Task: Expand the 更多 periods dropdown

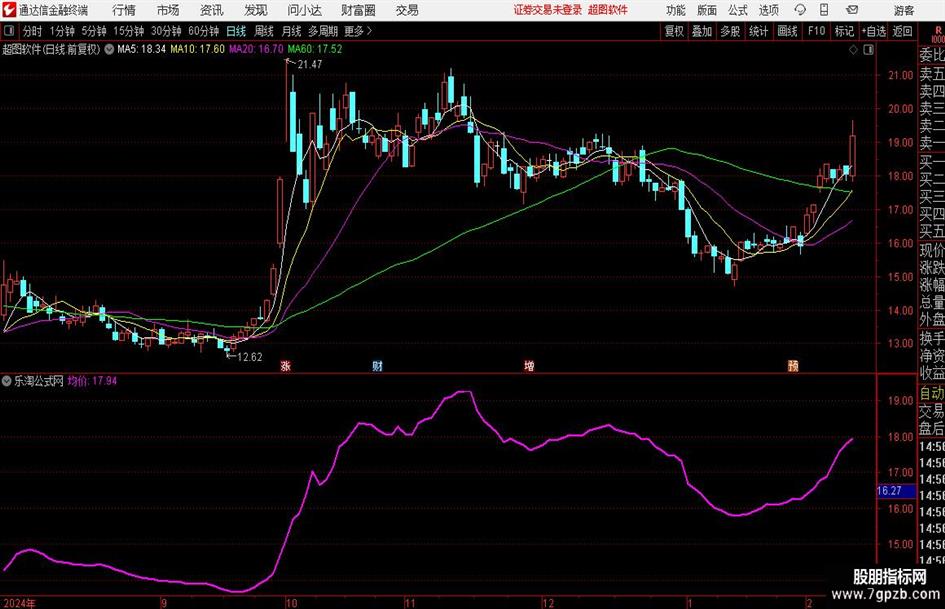Action: click(x=358, y=31)
